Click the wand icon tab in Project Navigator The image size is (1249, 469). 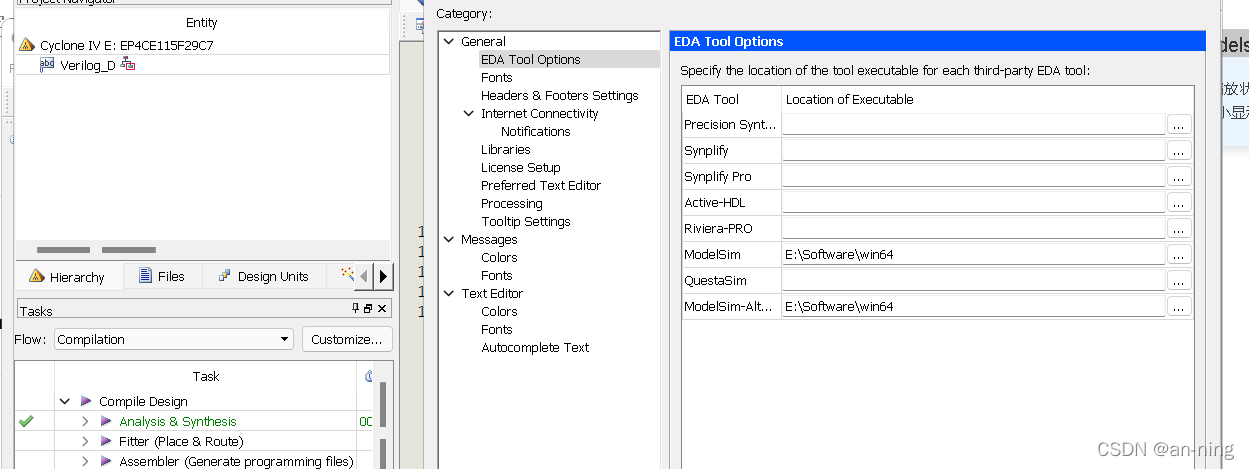coord(347,274)
